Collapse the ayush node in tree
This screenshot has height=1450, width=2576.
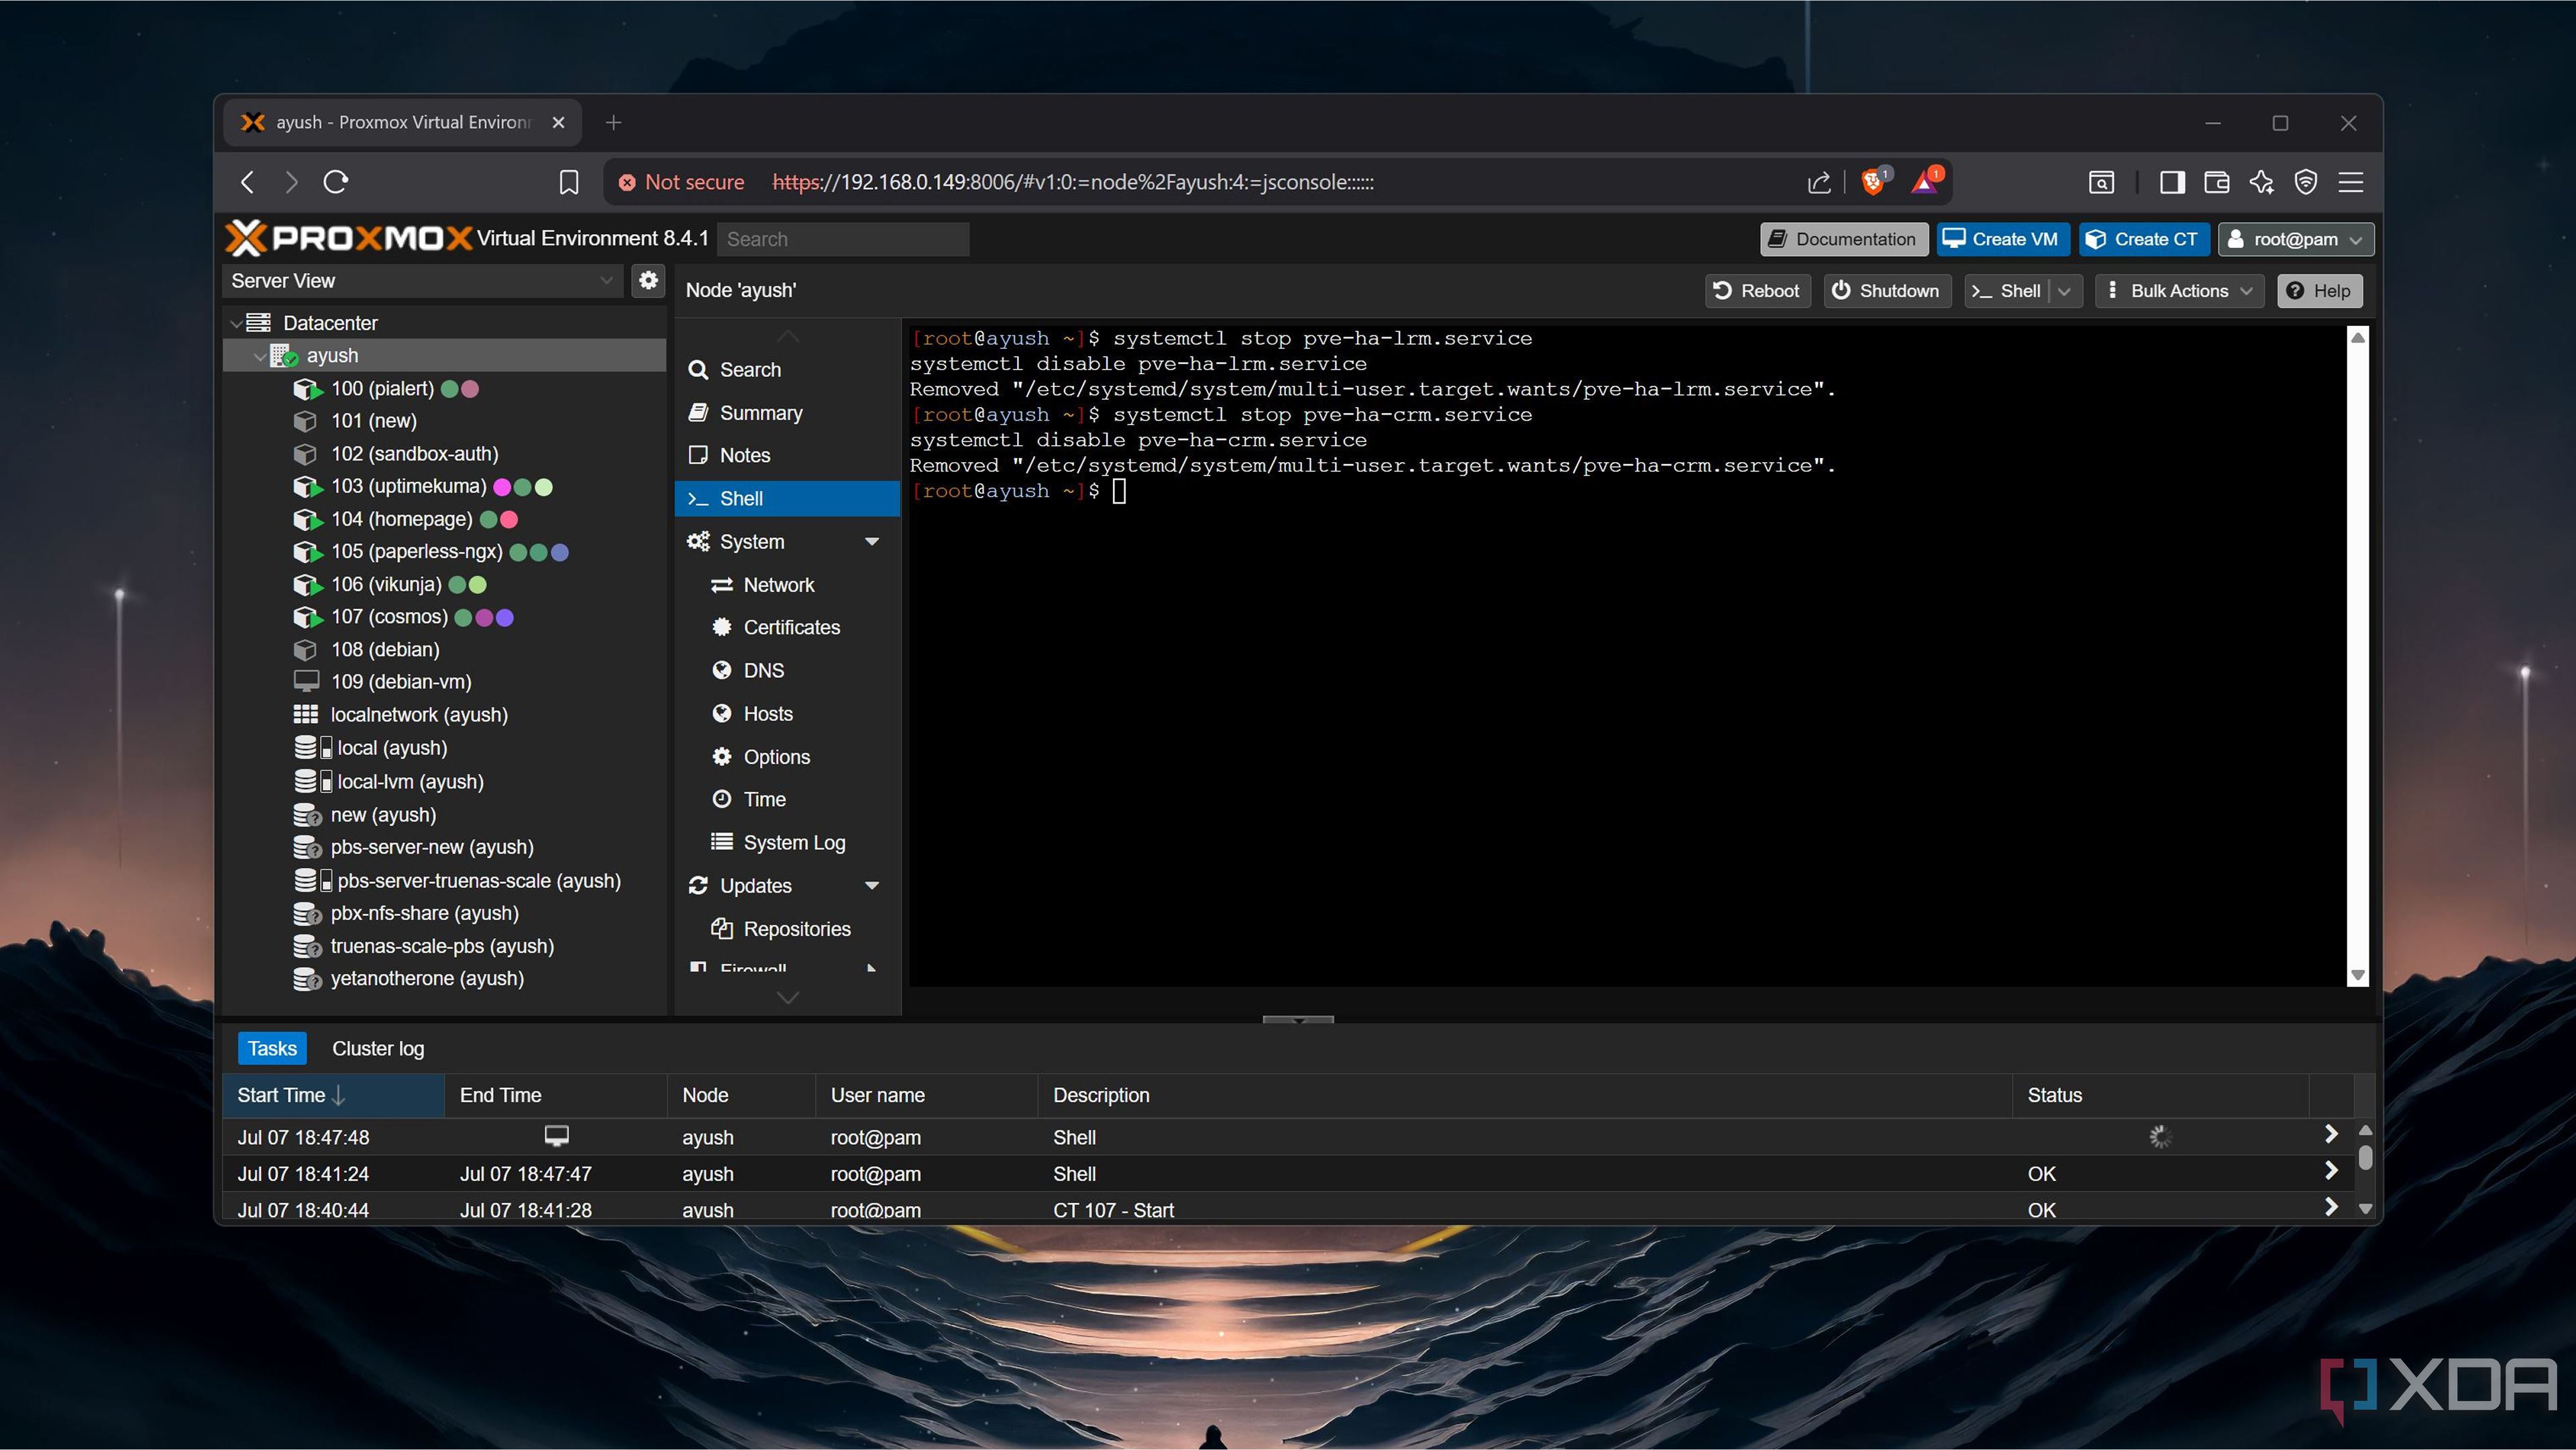coord(260,356)
